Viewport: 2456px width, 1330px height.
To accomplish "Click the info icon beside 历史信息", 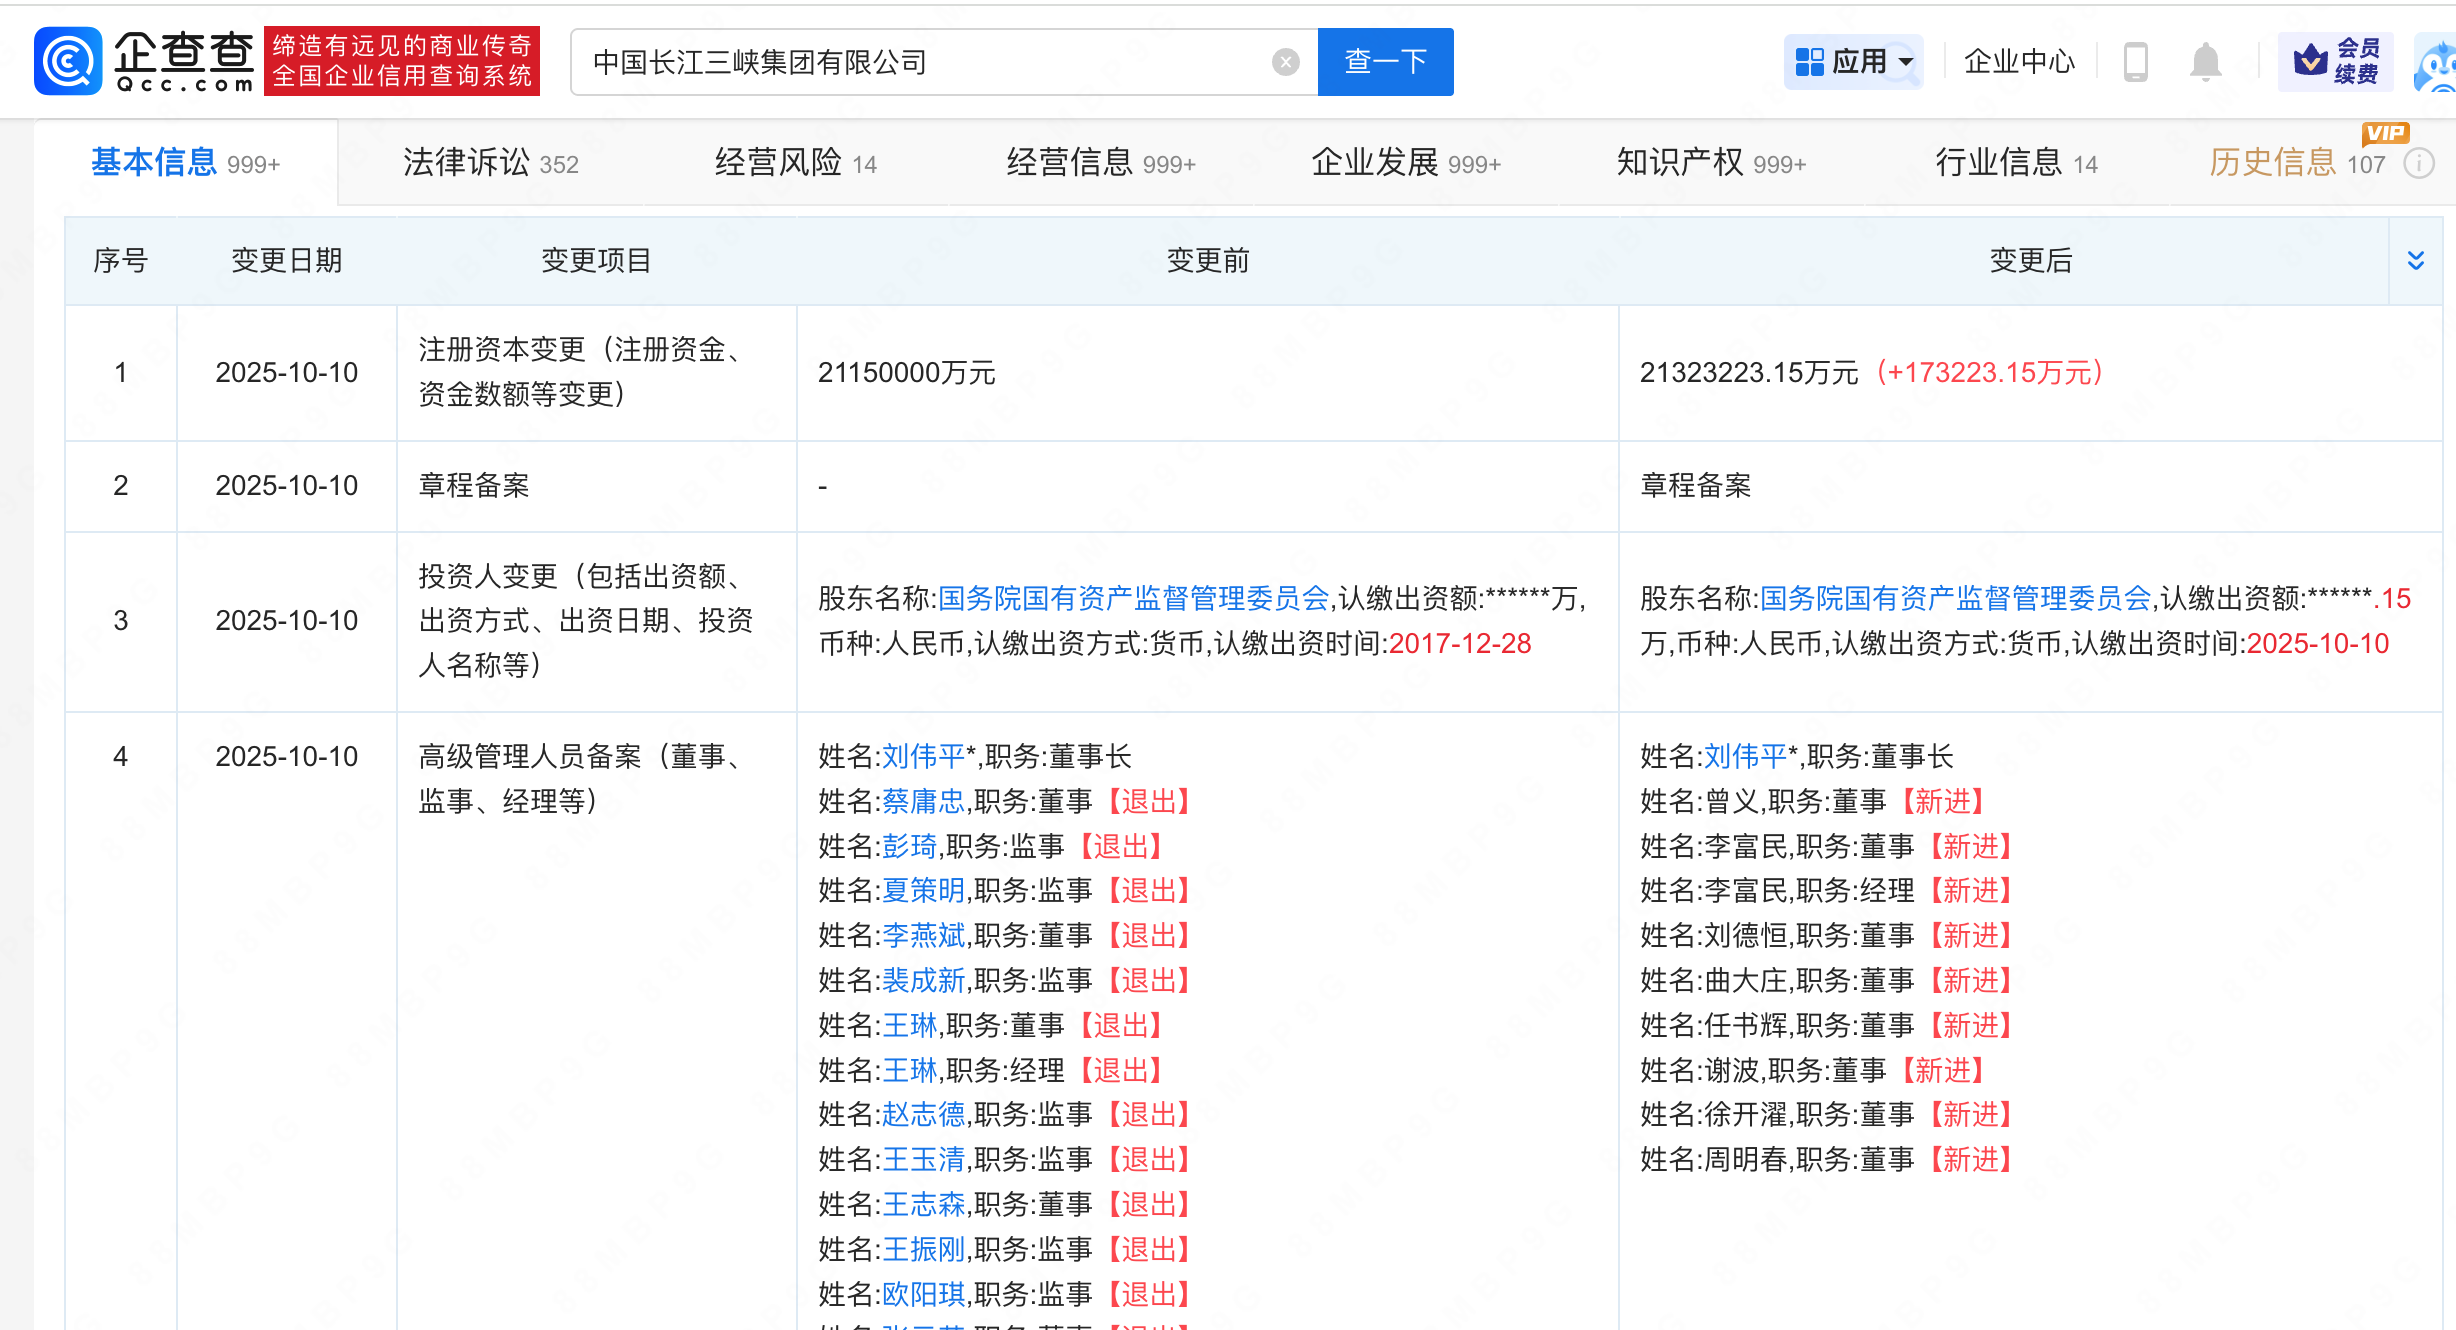I will pos(2418,164).
